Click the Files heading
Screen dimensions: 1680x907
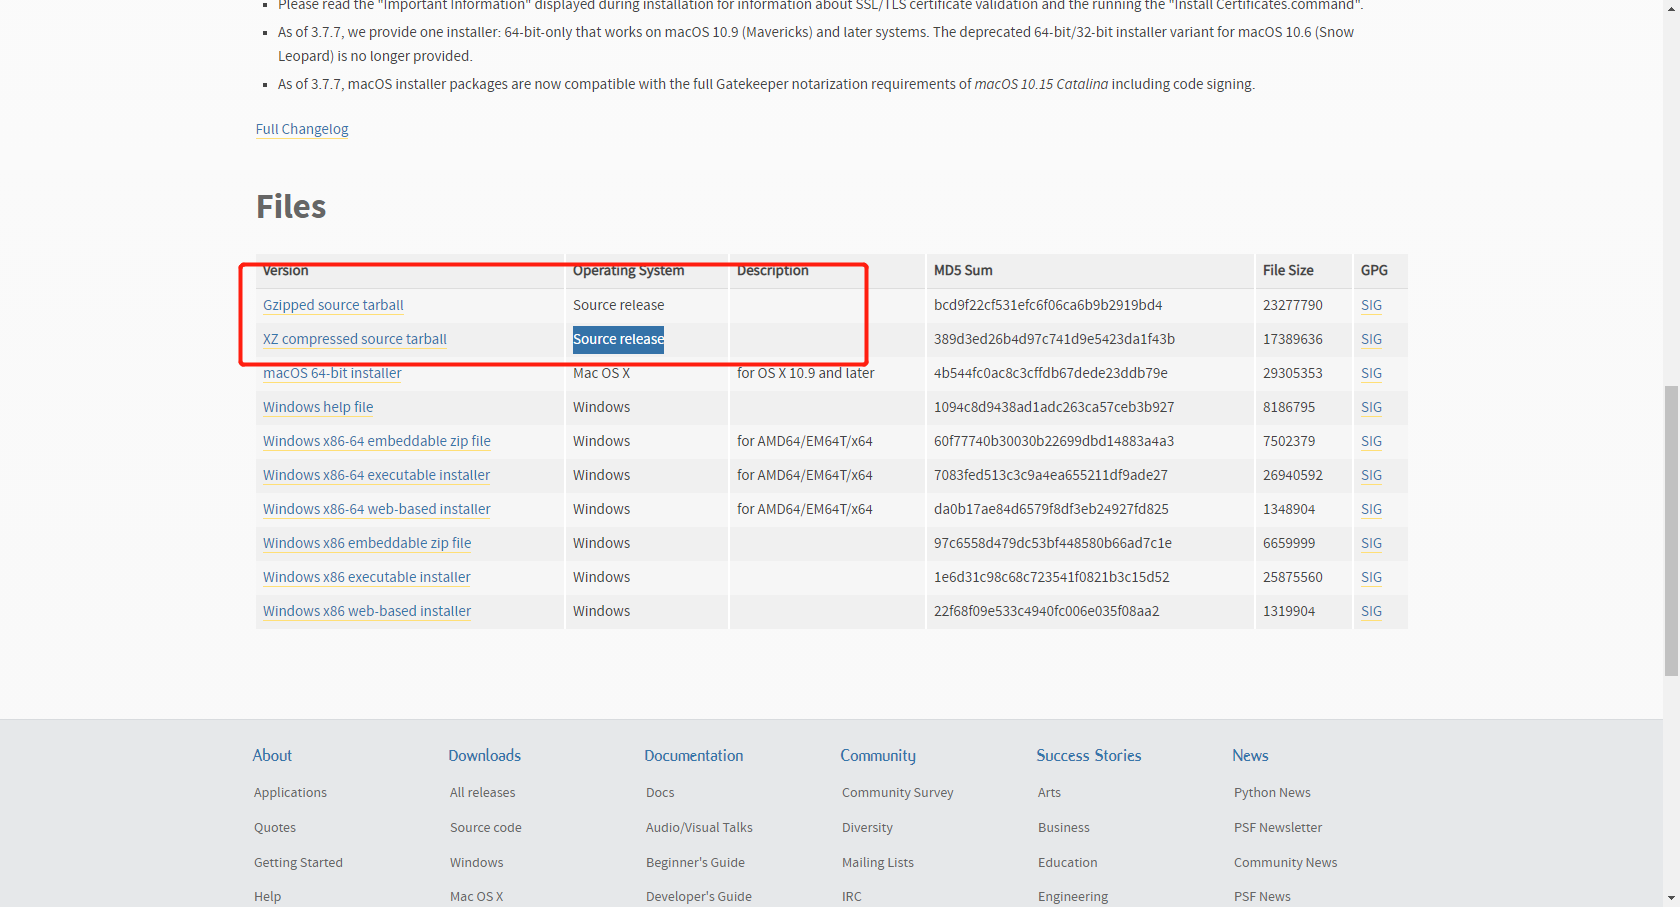[x=291, y=206]
